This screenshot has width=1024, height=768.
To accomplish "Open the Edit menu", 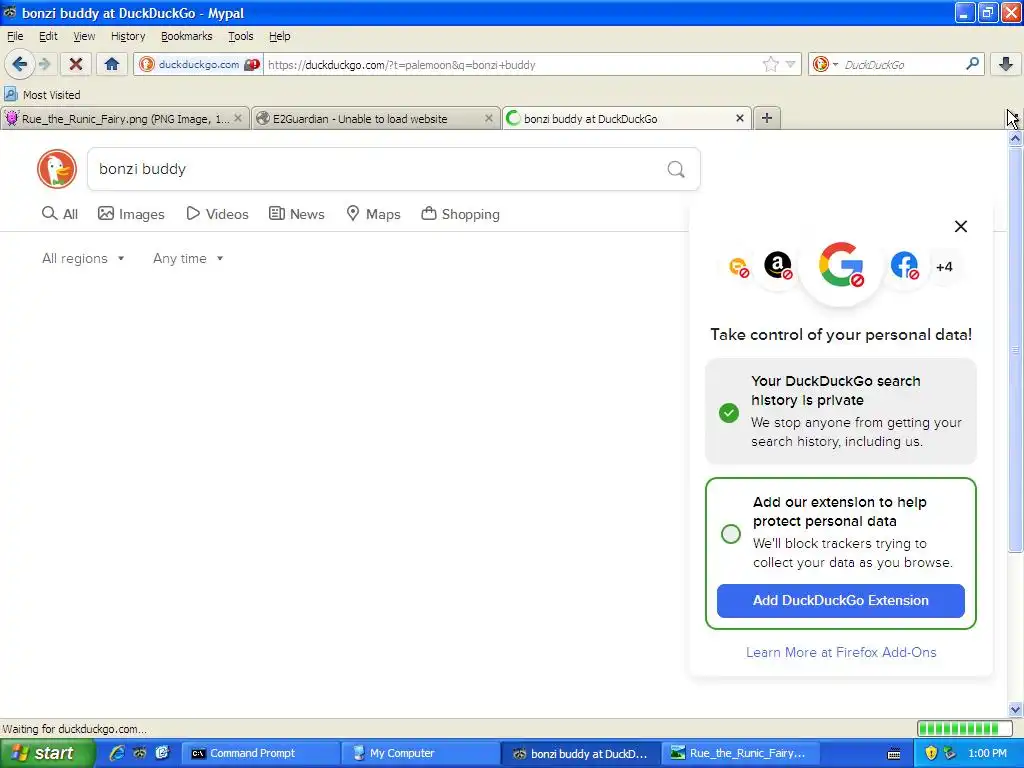I will click(x=48, y=36).
